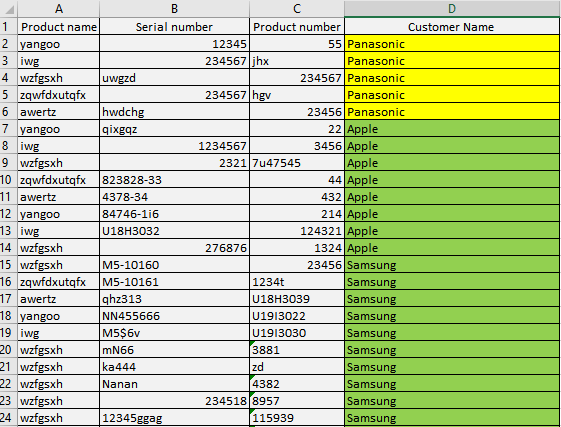The height and width of the screenshot is (427, 561).
Task: Select row 1 header
Action: point(9,26)
